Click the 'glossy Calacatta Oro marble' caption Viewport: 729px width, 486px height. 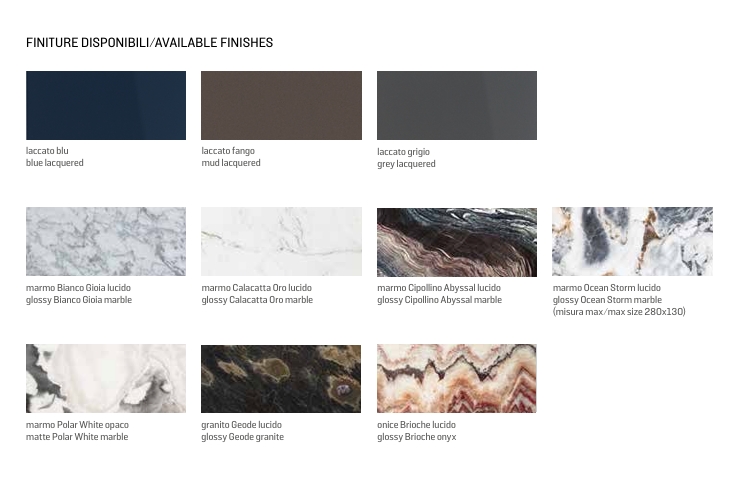pyautogui.click(x=257, y=300)
